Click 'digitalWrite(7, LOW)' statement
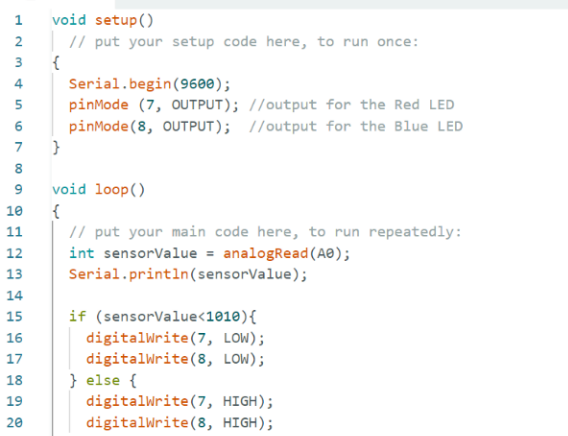The width and height of the screenshot is (568, 436). tap(175, 338)
